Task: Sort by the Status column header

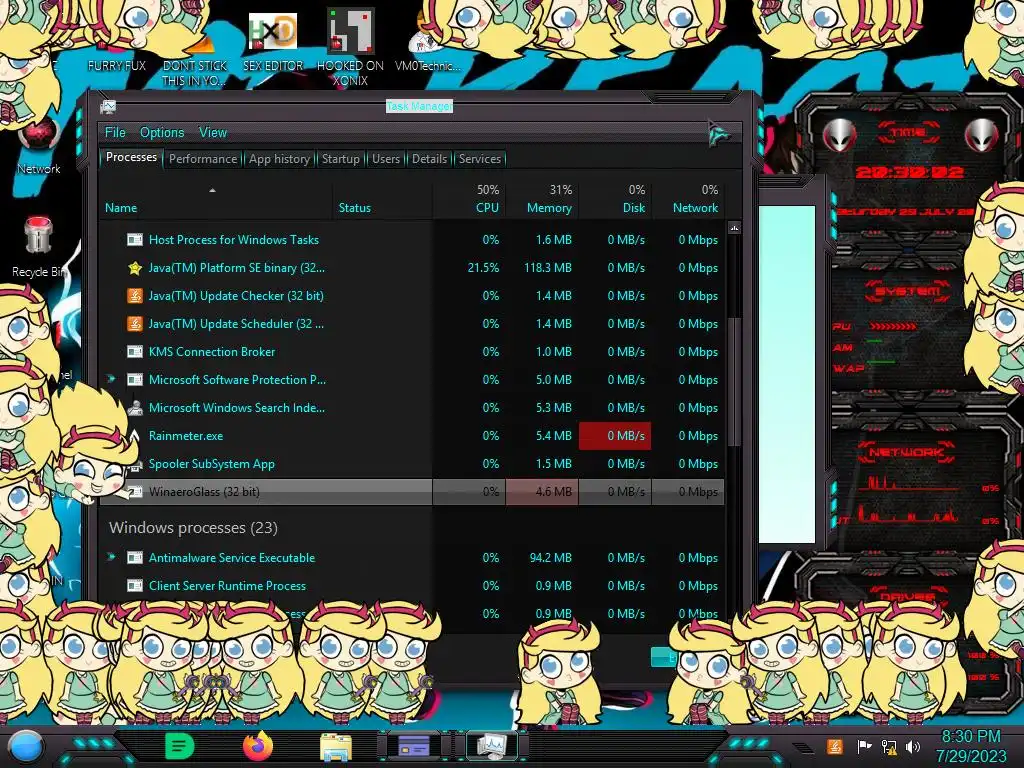Action: [x=383, y=199]
